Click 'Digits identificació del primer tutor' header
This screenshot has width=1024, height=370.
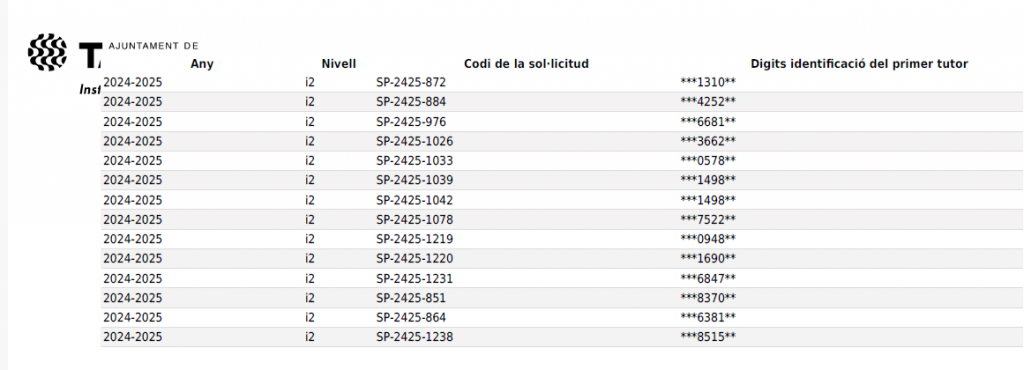[859, 64]
